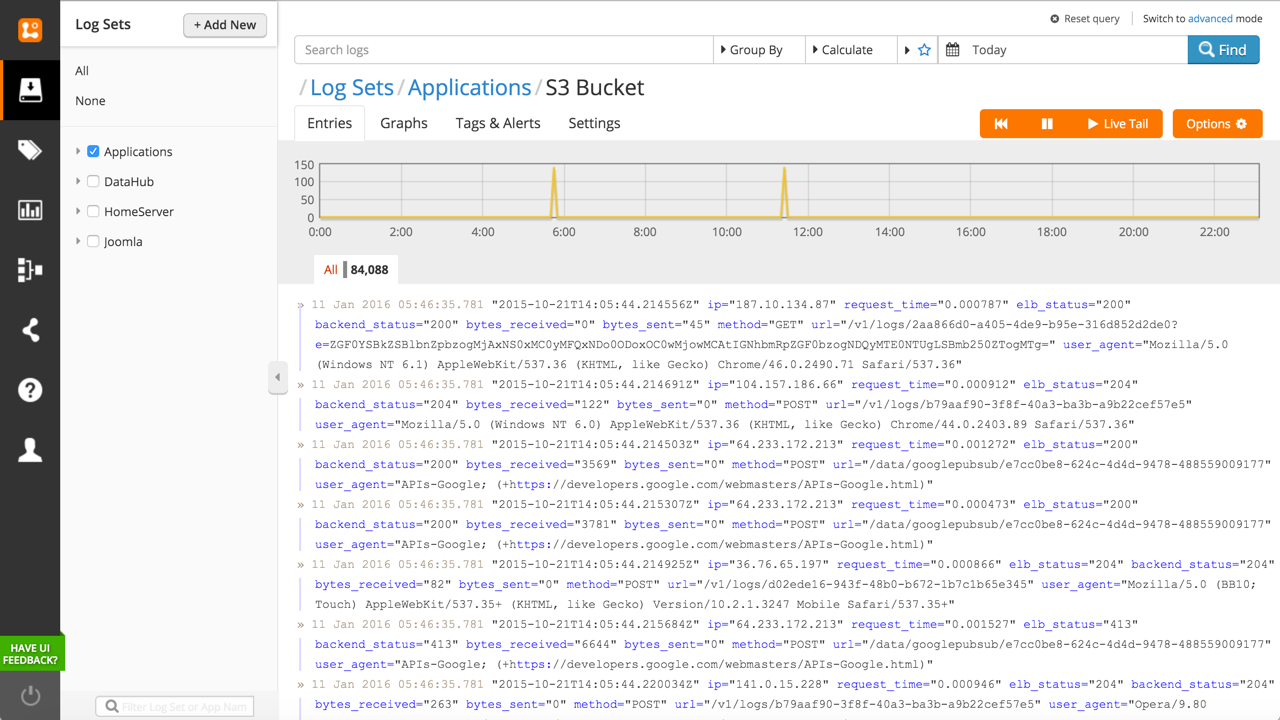Screen dimensions: 1280x720
Task: Open the Group By dropdown
Action: [759, 50]
